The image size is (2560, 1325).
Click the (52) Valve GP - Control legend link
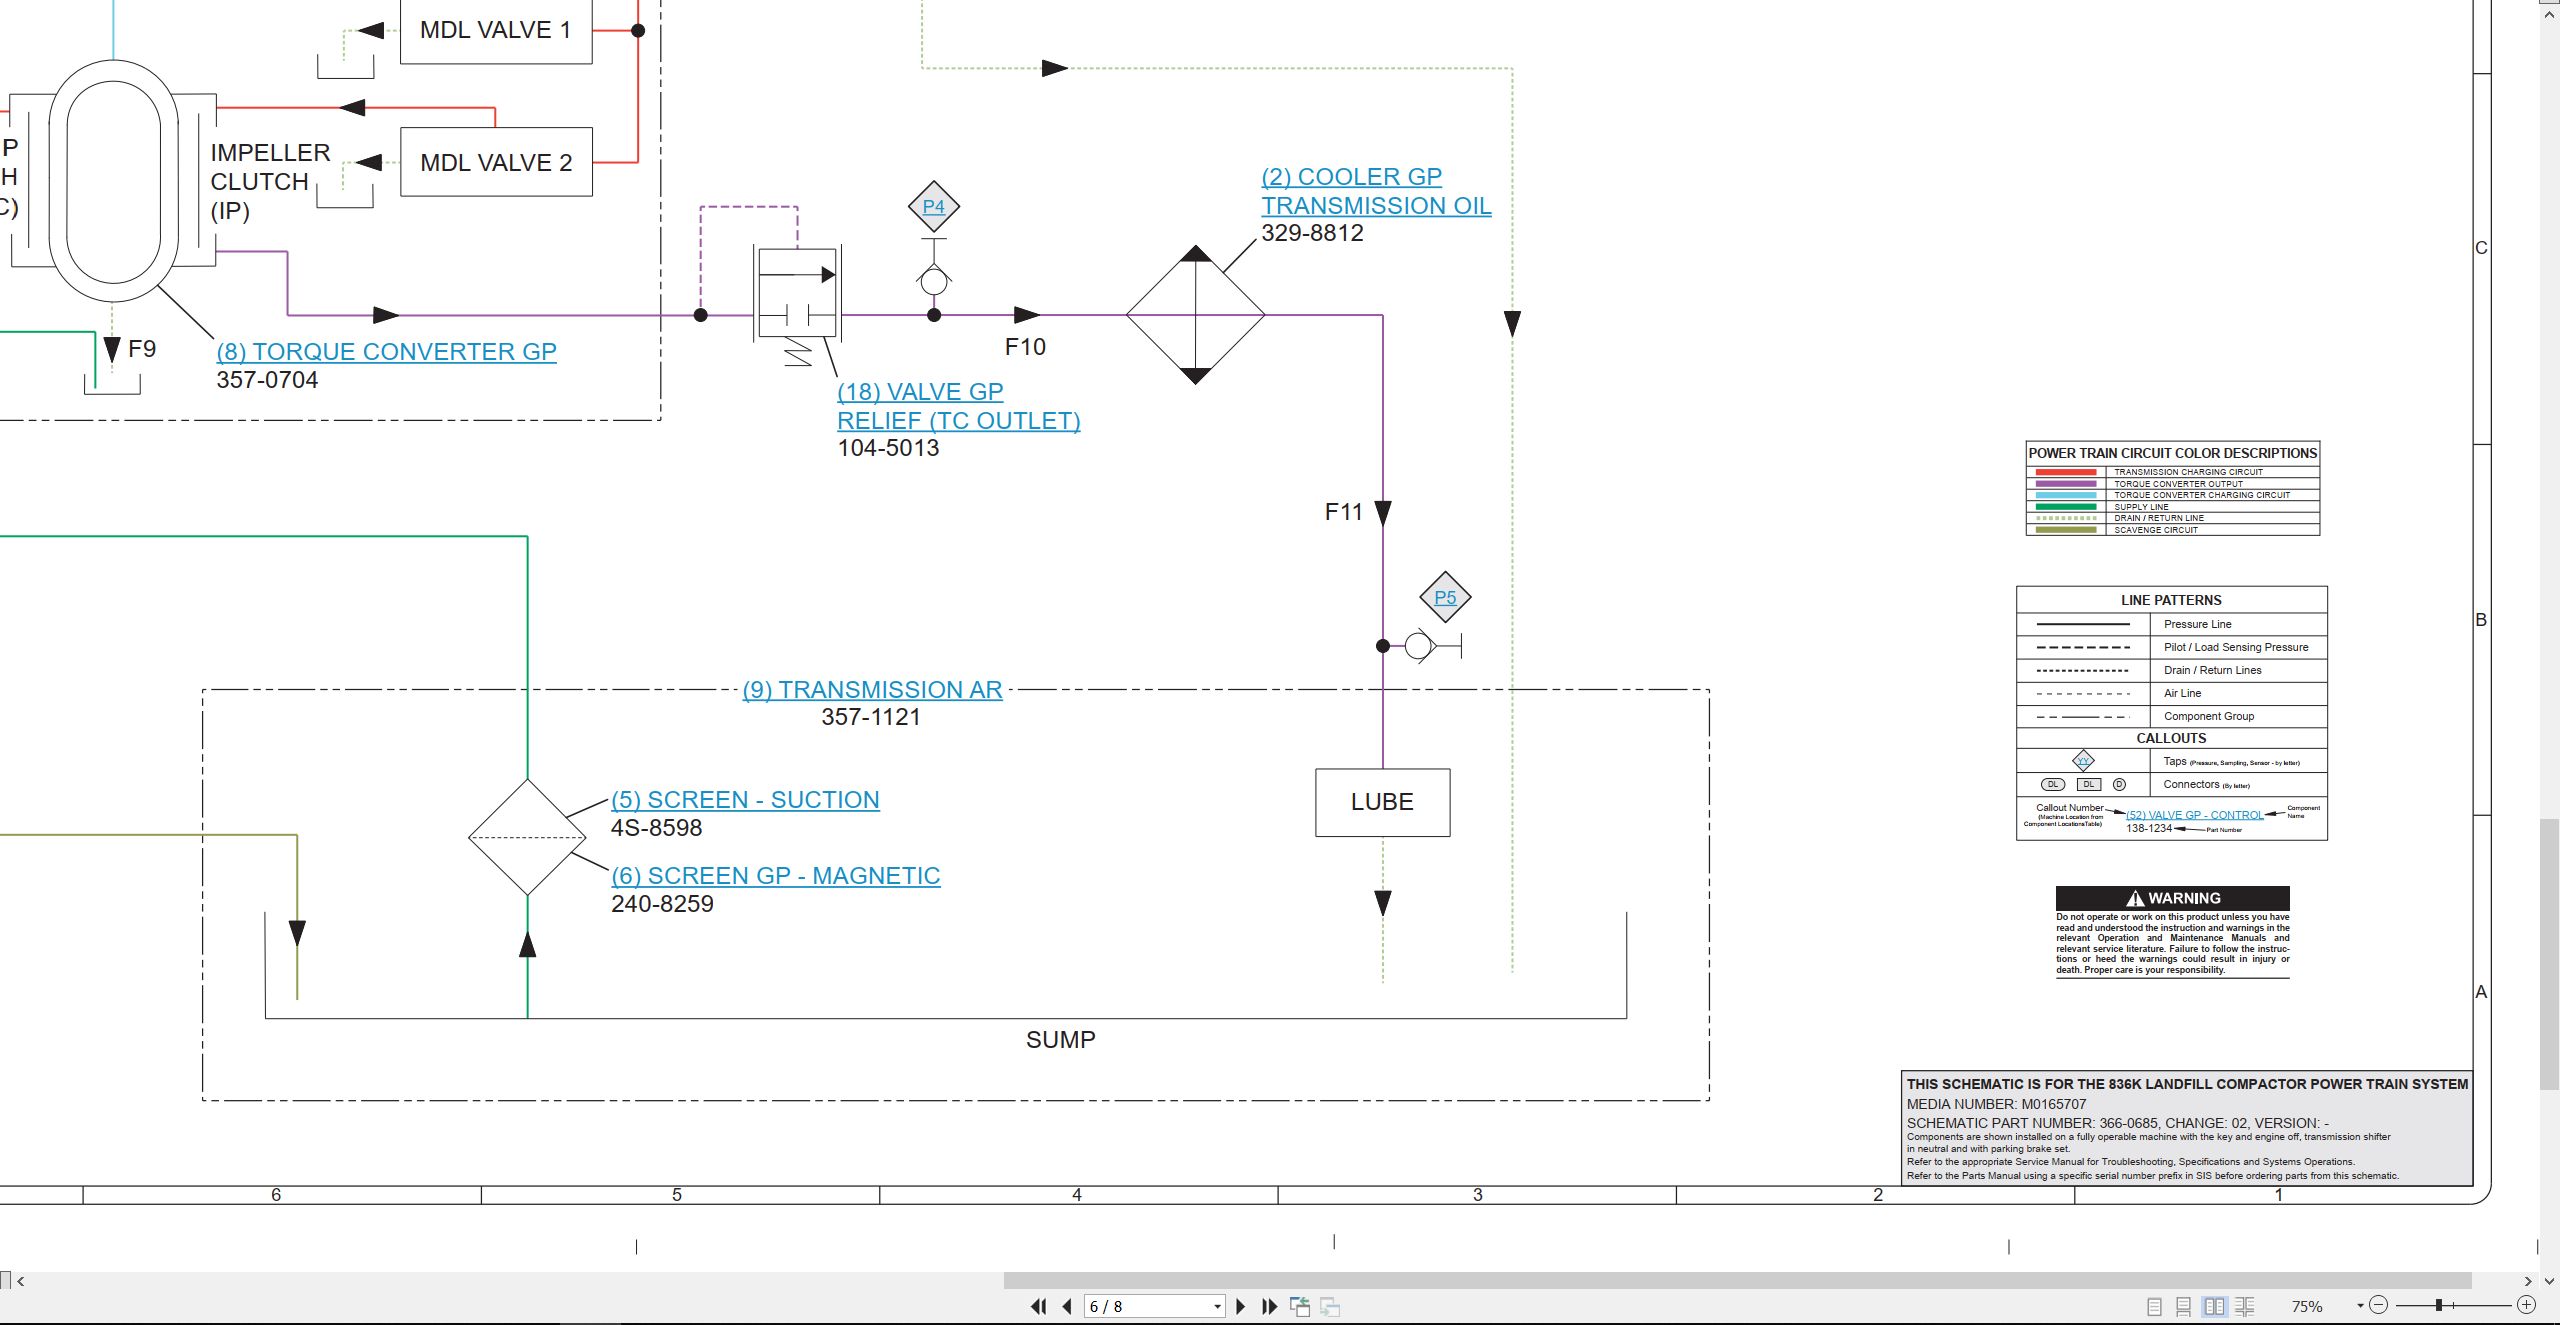2194,815
